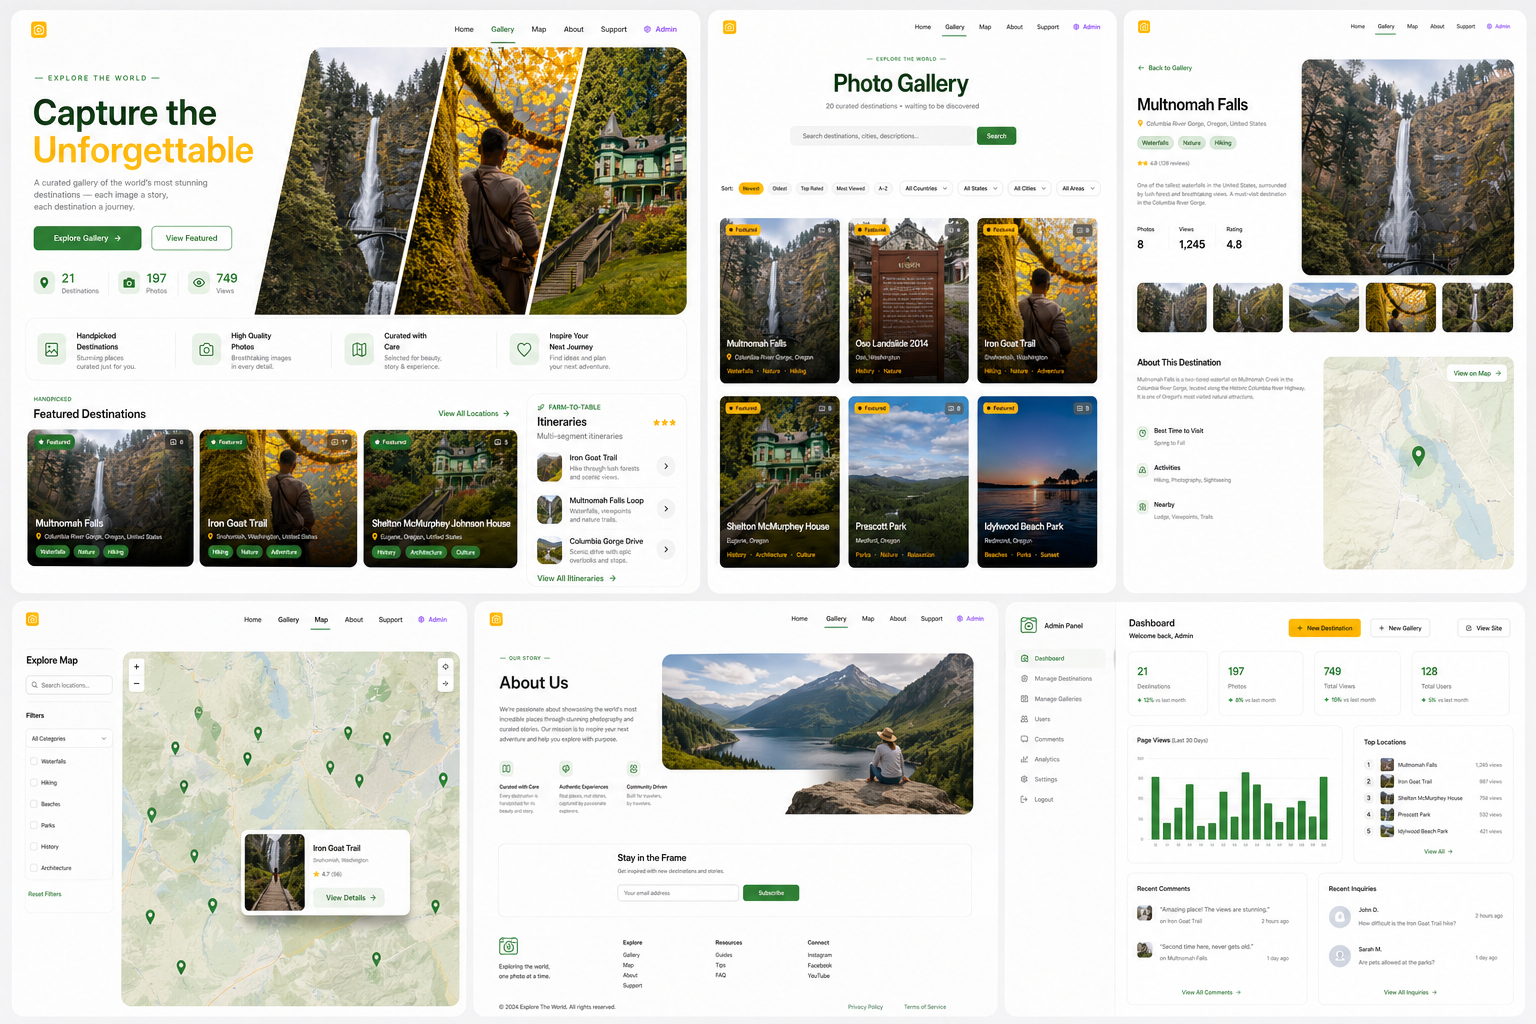Click the Authentic Experiences icon on About Us

[566, 769]
